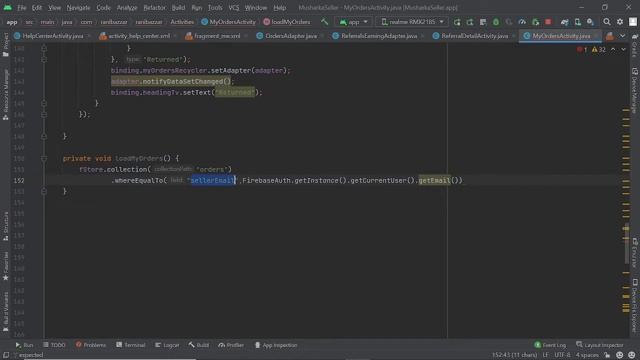Open the App Inspection tool window

tap(276, 345)
